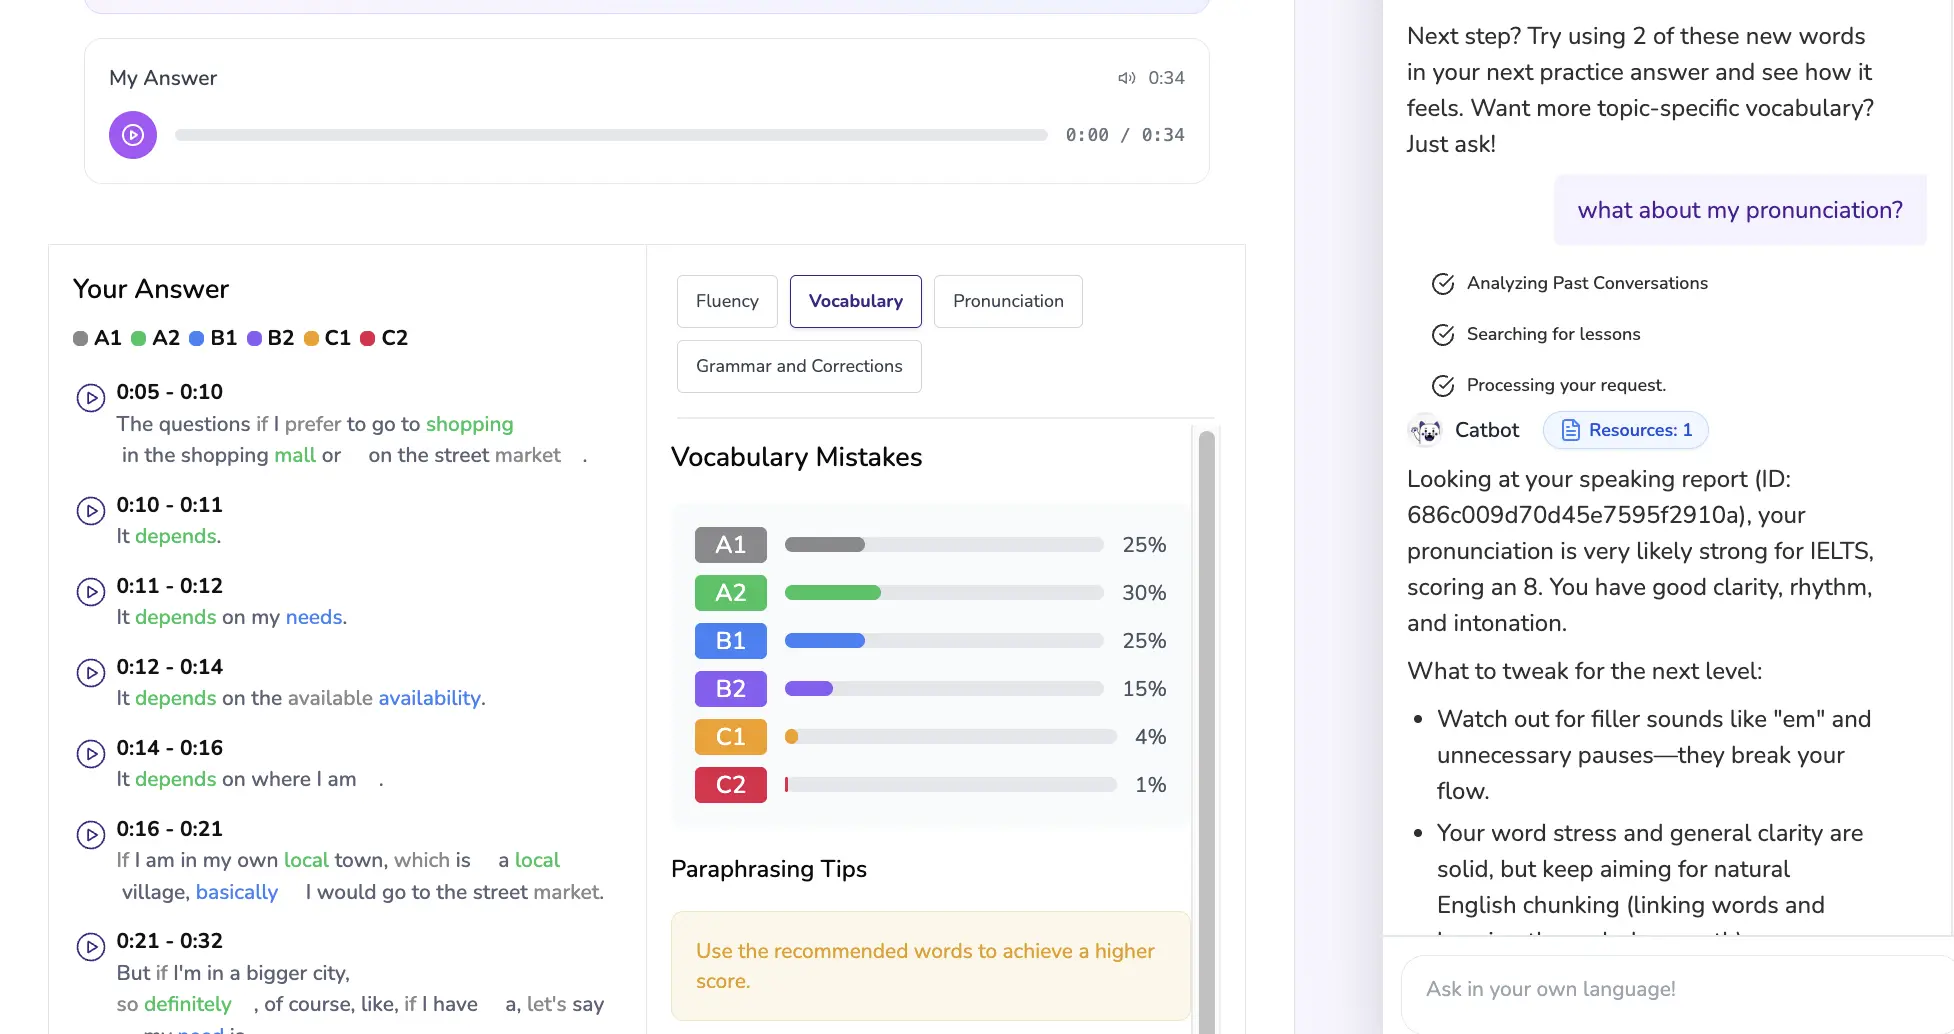The height and width of the screenshot is (1034, 1954).
Task: Play the 0:12 - 0:14 answer segment
Action: [x=90, y=672]
